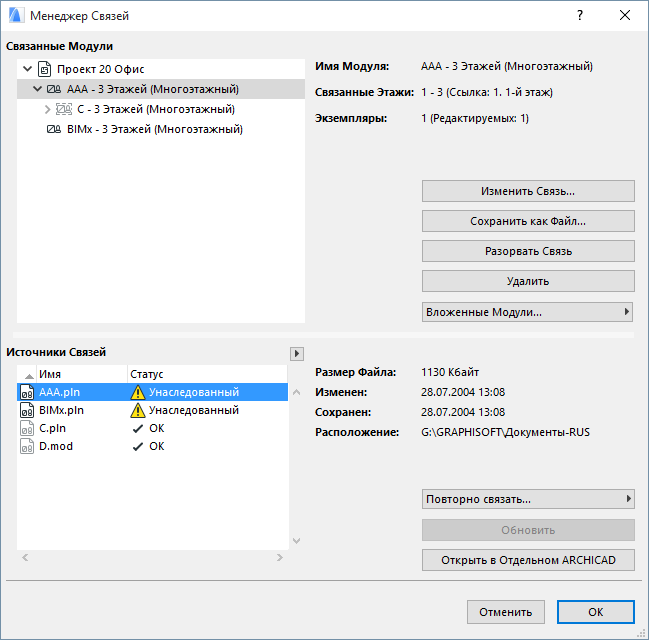Open the help question mark button
649x640 pixels.
point(579,15)
